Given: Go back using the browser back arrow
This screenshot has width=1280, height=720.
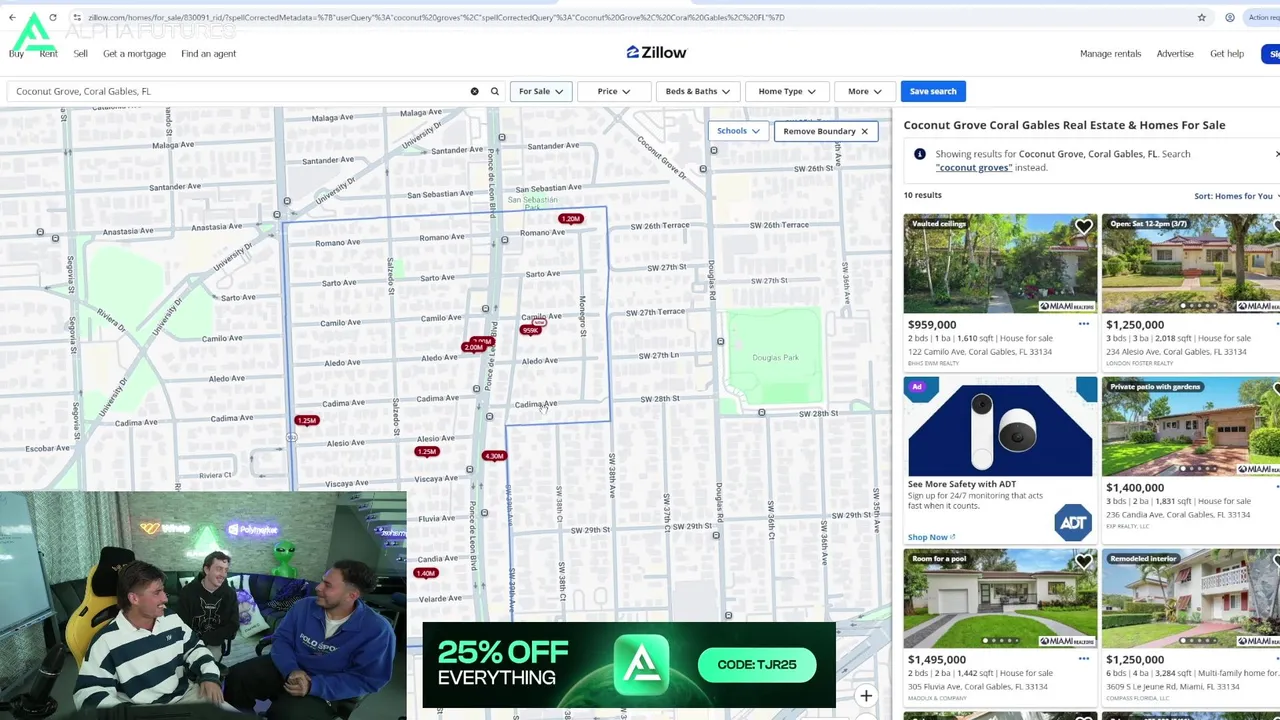Looking at the screenshot, I should (x=11, y=17).
